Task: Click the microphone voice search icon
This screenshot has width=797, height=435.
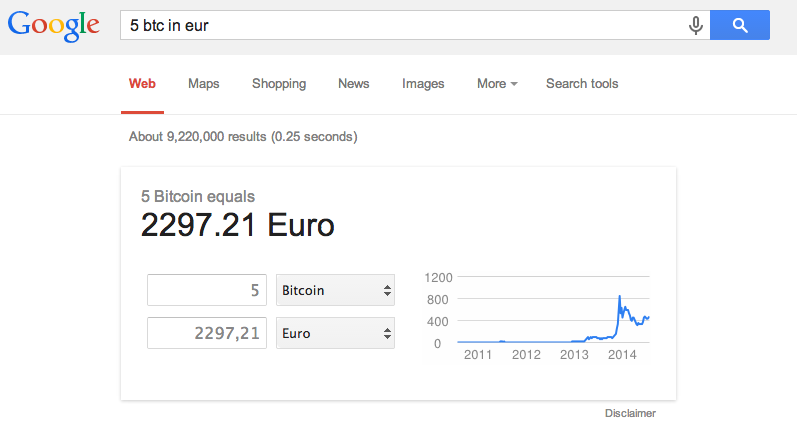Action: tap(696, 26)
